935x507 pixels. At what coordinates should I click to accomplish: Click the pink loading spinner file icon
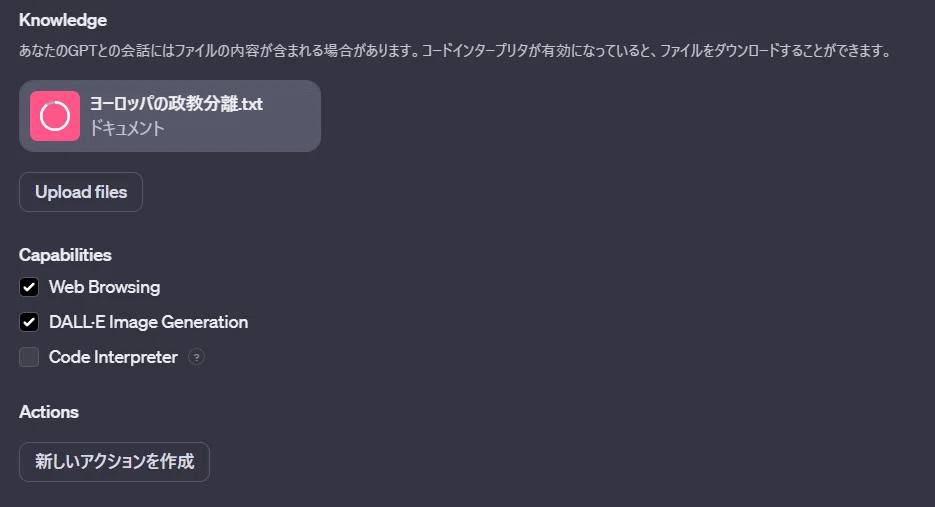55,116
